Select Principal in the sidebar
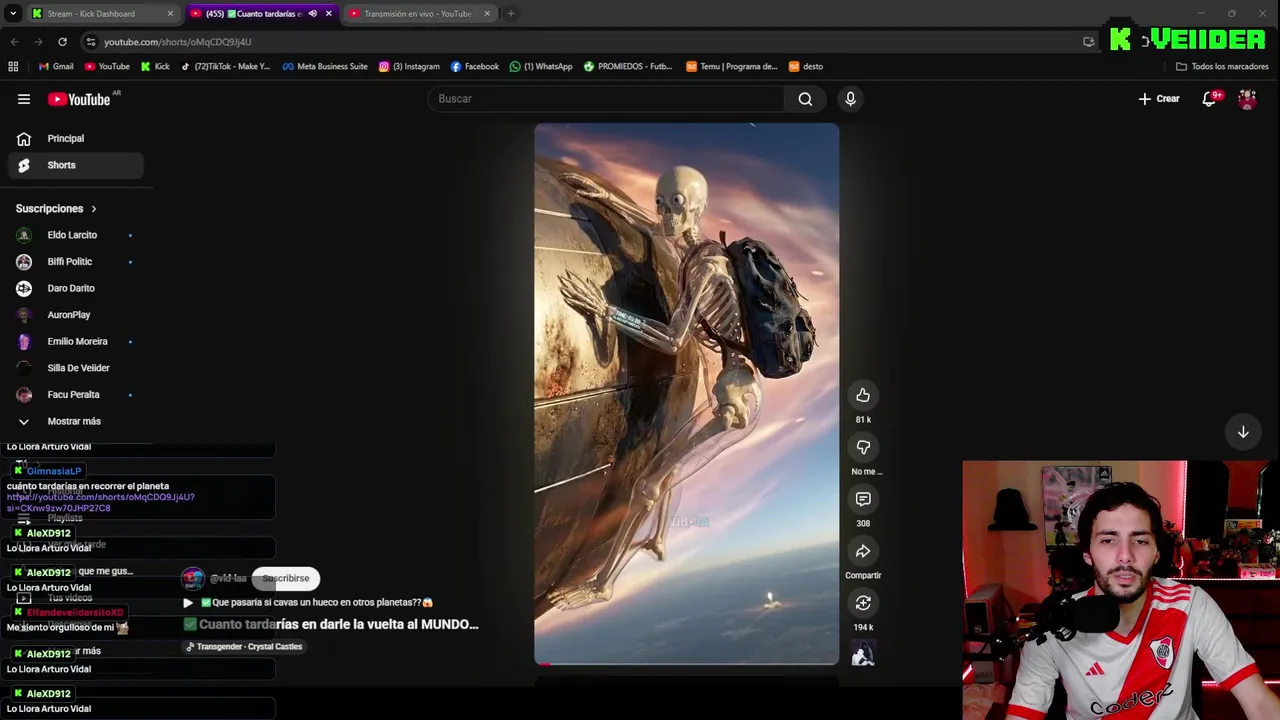 (74, 139)
